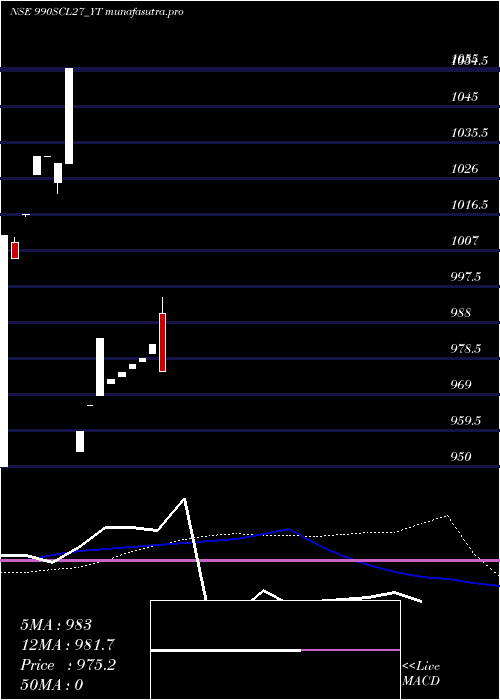Click the Price : 975.2 value
This screenshot has width=500, height=700.
(68, 665)
